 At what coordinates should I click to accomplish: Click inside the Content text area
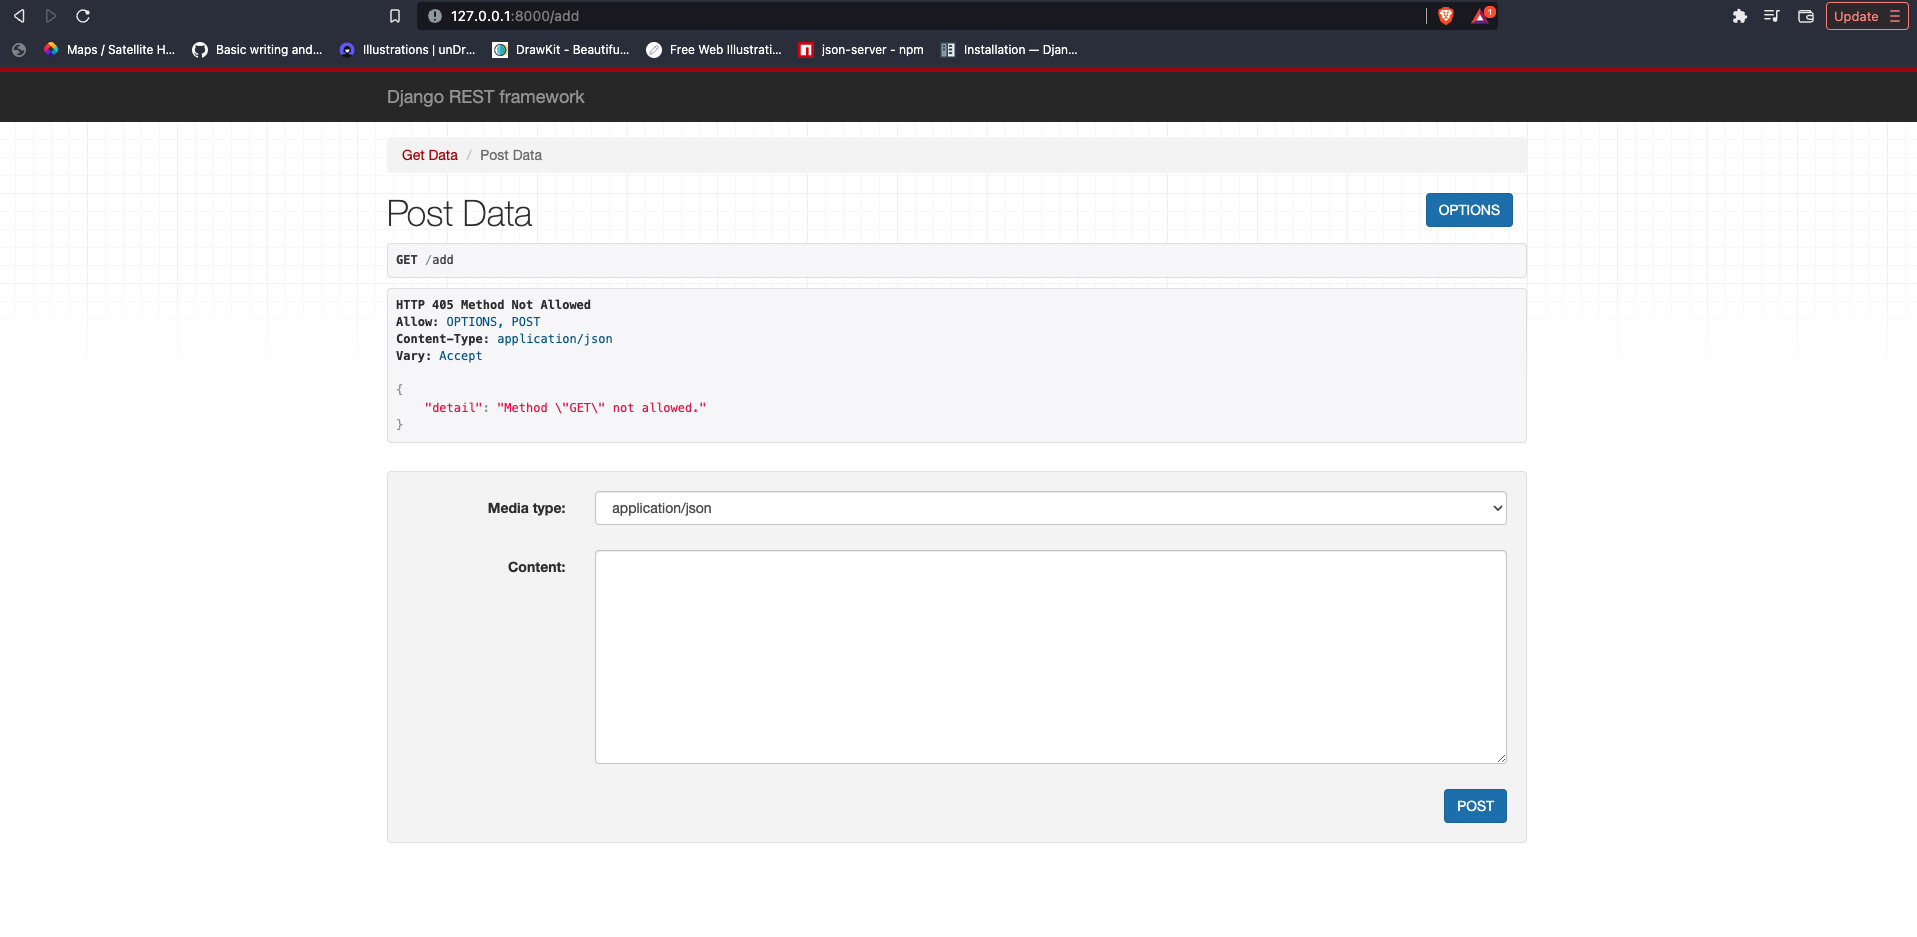1050,657
